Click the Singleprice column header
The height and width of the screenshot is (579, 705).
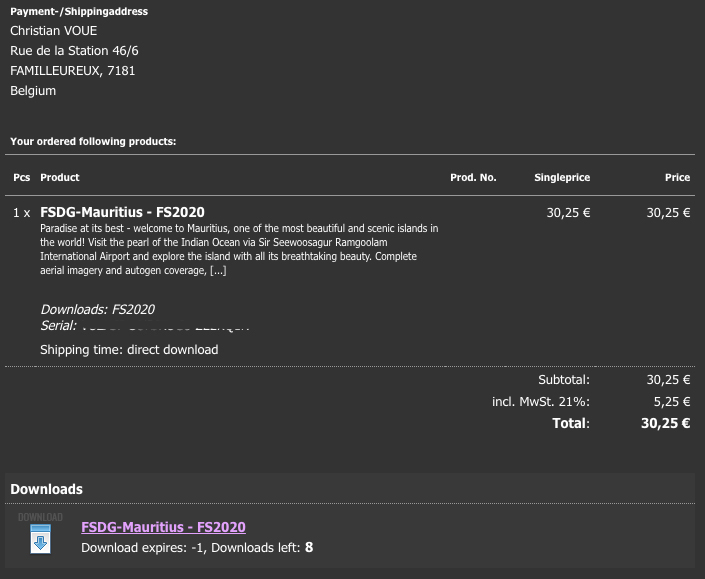point(562,177)
